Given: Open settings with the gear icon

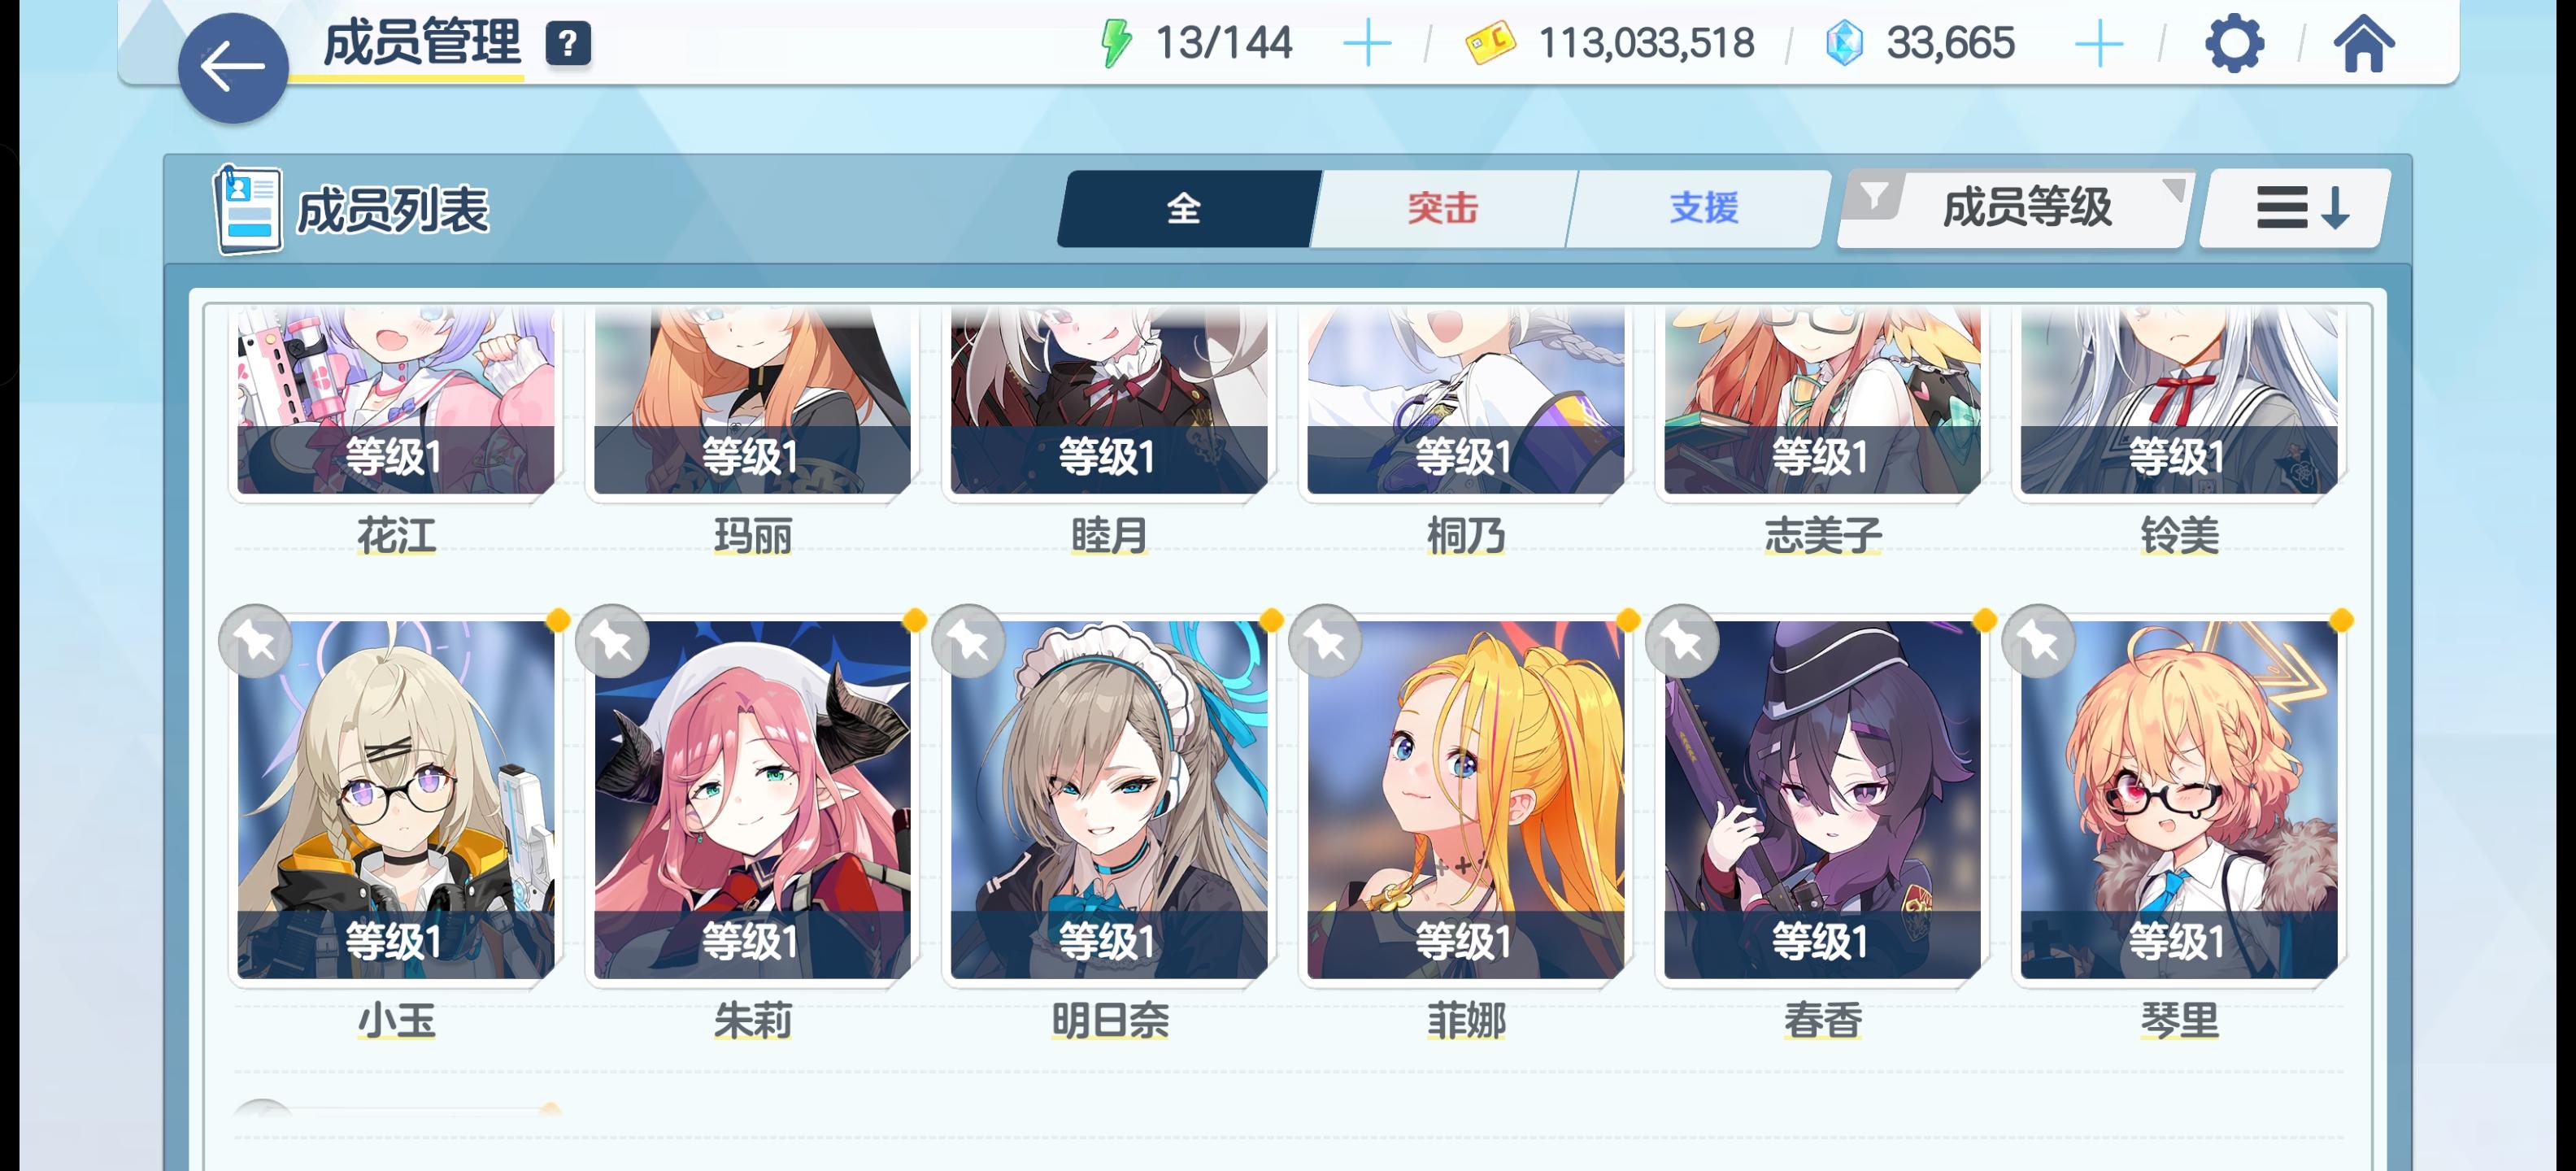Looking at the screenshot, I should tap(2234, 44).
